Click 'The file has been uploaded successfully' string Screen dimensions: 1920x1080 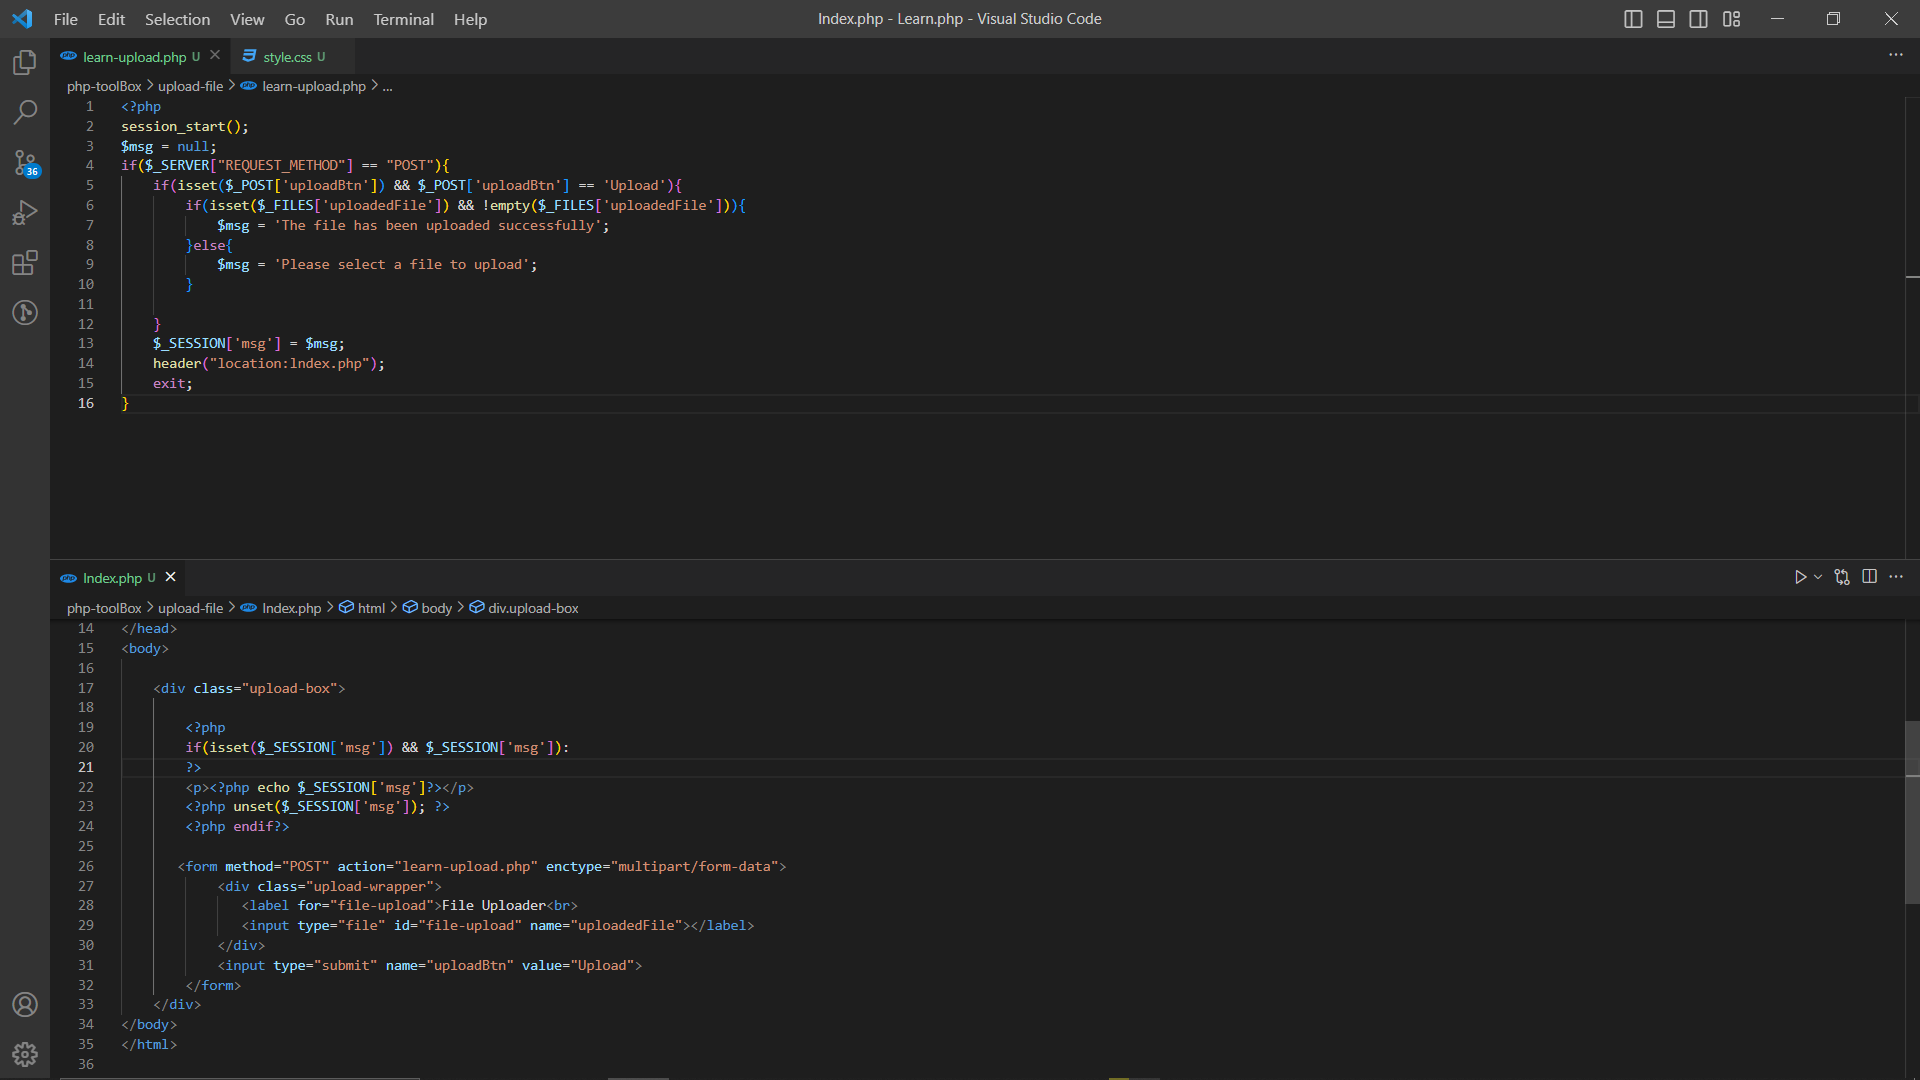437,225
